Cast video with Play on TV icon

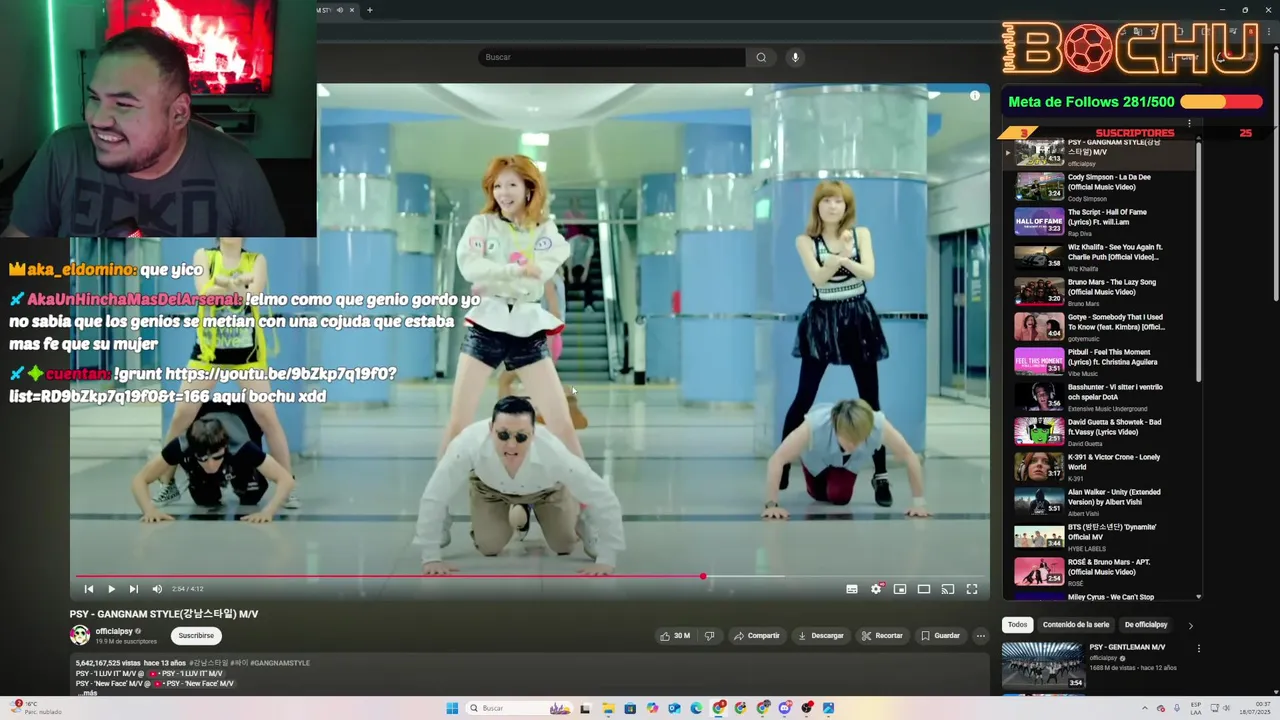[948, 589]
